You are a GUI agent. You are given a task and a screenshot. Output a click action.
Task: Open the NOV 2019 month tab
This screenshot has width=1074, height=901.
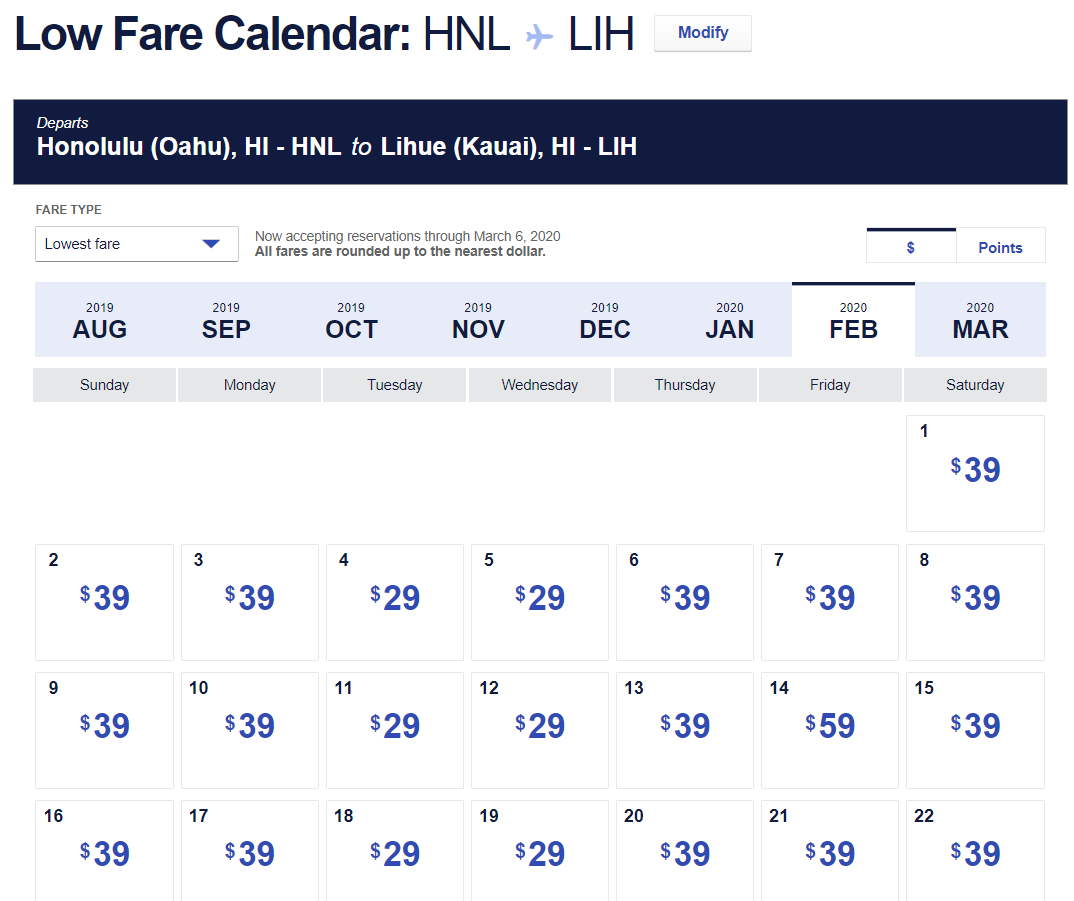[x=478, y=320]
